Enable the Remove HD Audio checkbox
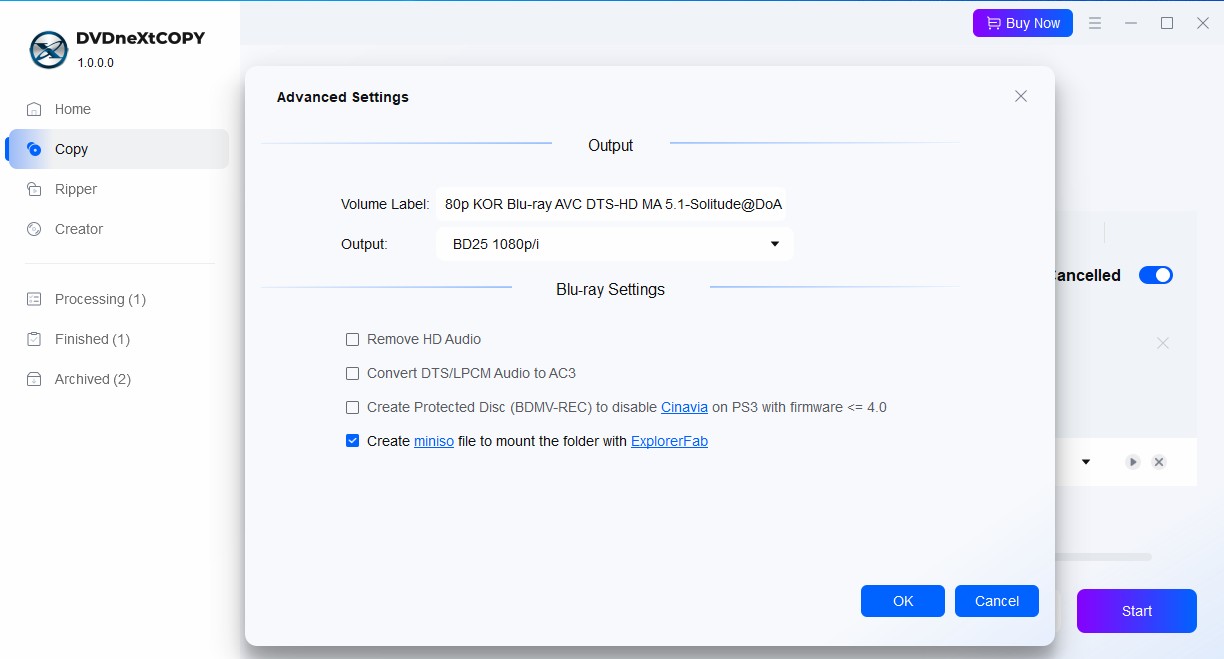 [x=352, y=339]
